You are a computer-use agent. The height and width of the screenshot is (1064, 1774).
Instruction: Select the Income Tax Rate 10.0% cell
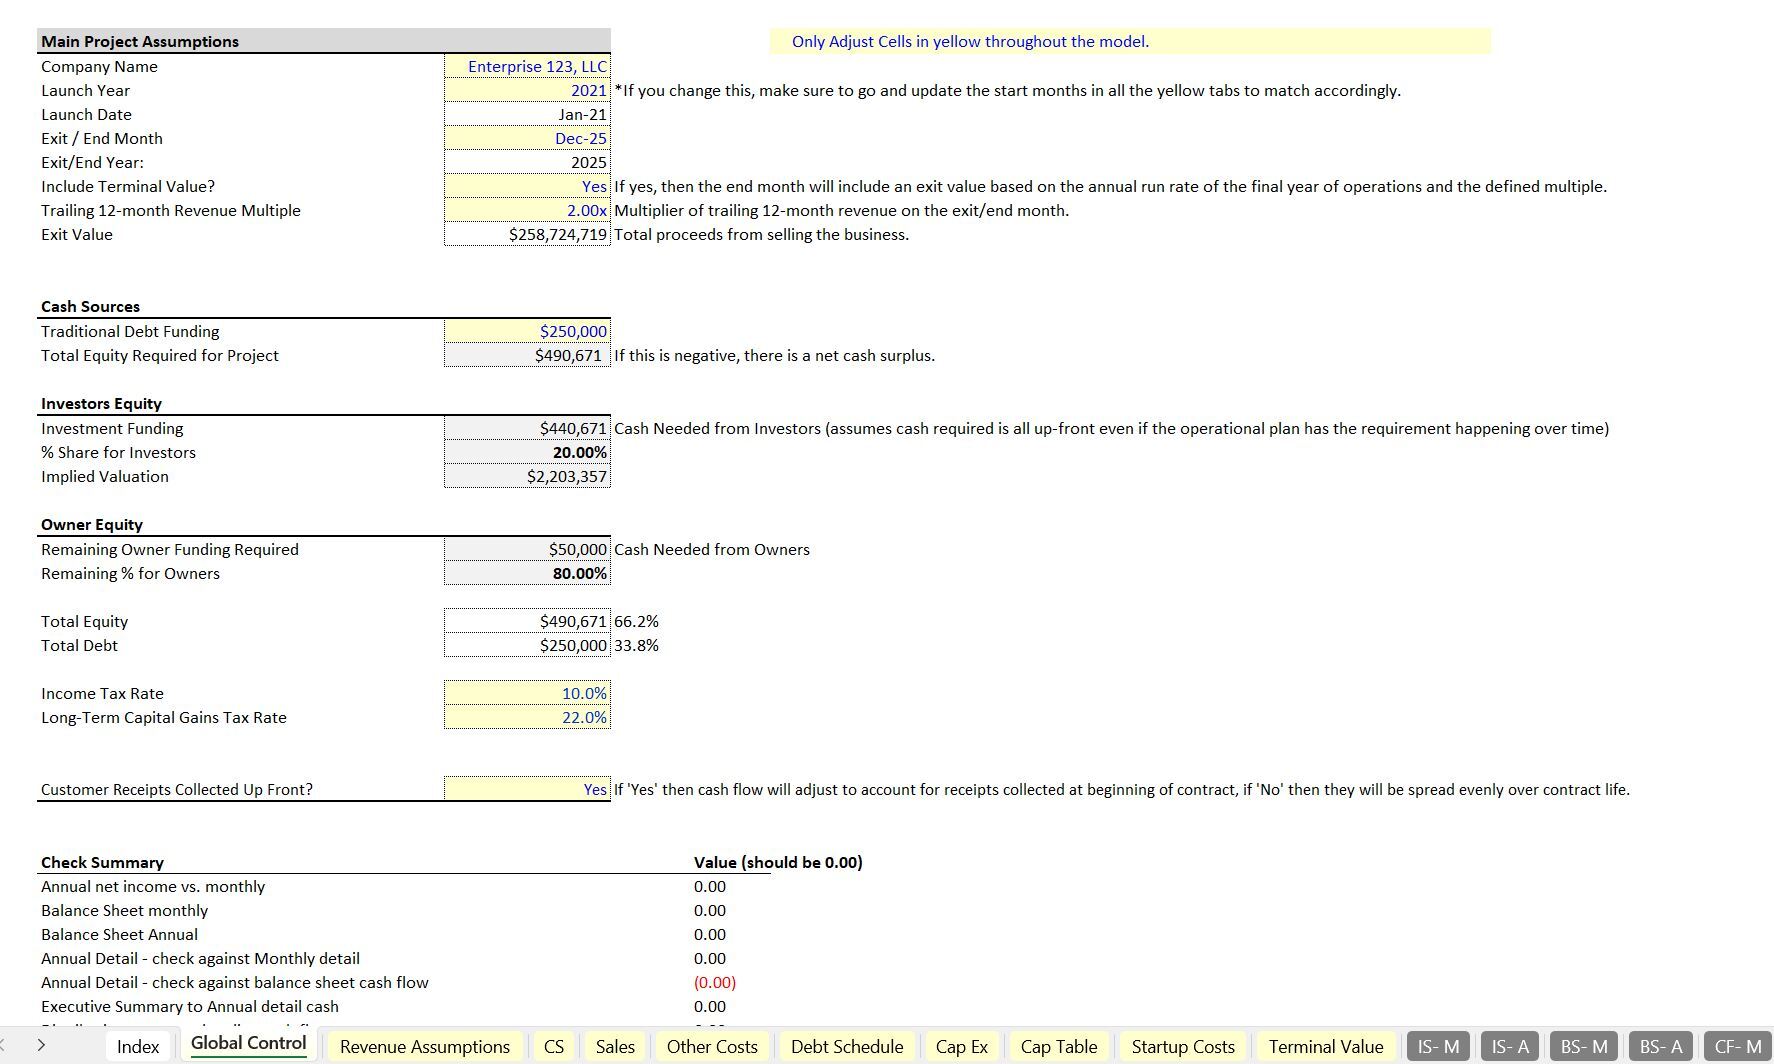(527, 693)
